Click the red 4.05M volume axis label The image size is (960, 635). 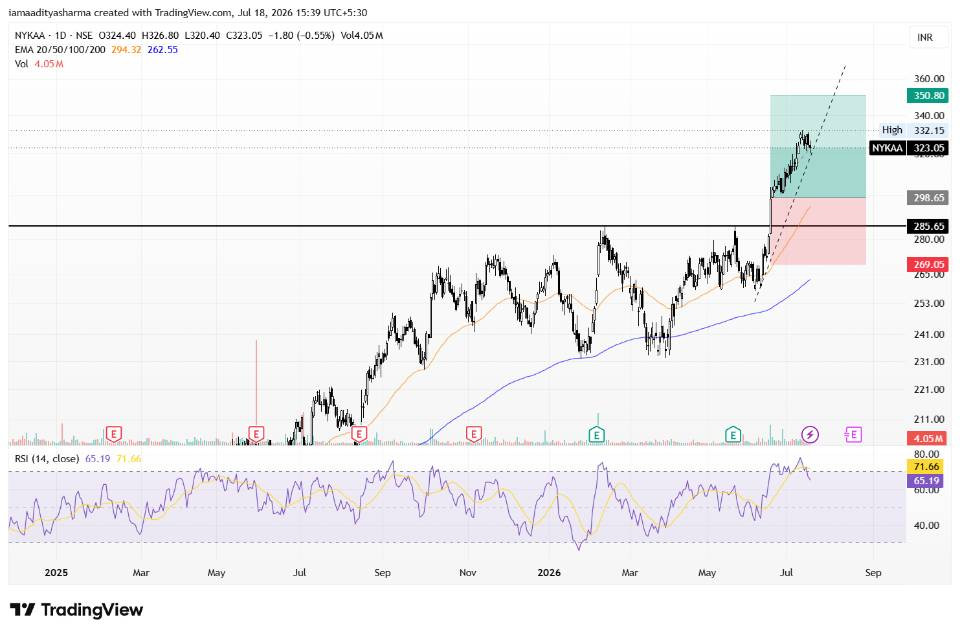928,438
